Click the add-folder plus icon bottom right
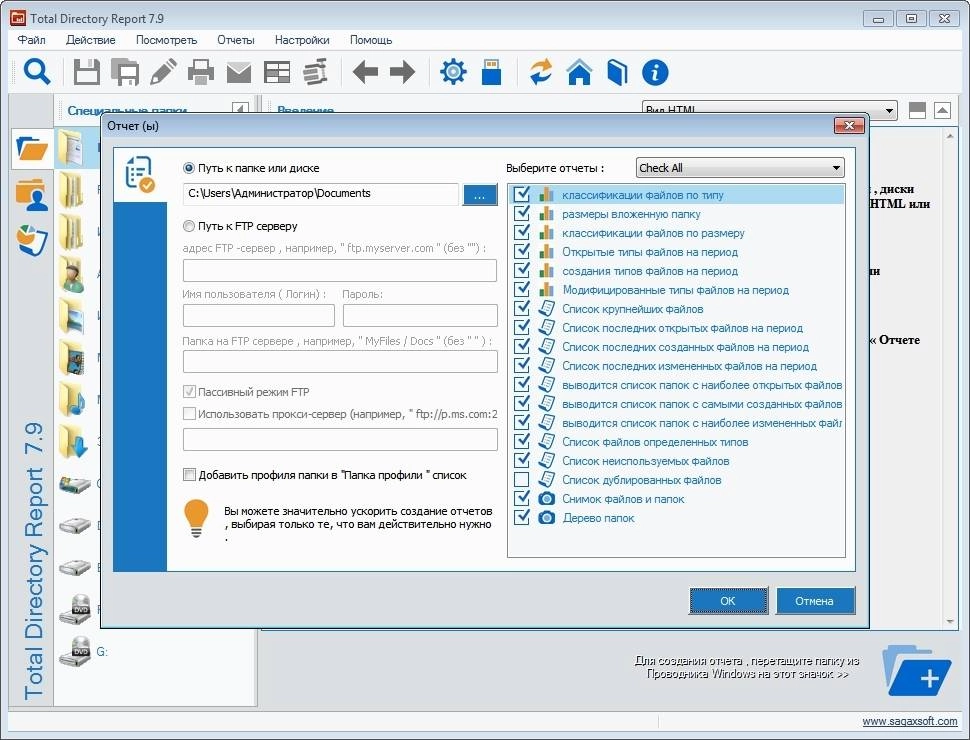This screenshot has height=740, width=970. [x=917, y=671]
